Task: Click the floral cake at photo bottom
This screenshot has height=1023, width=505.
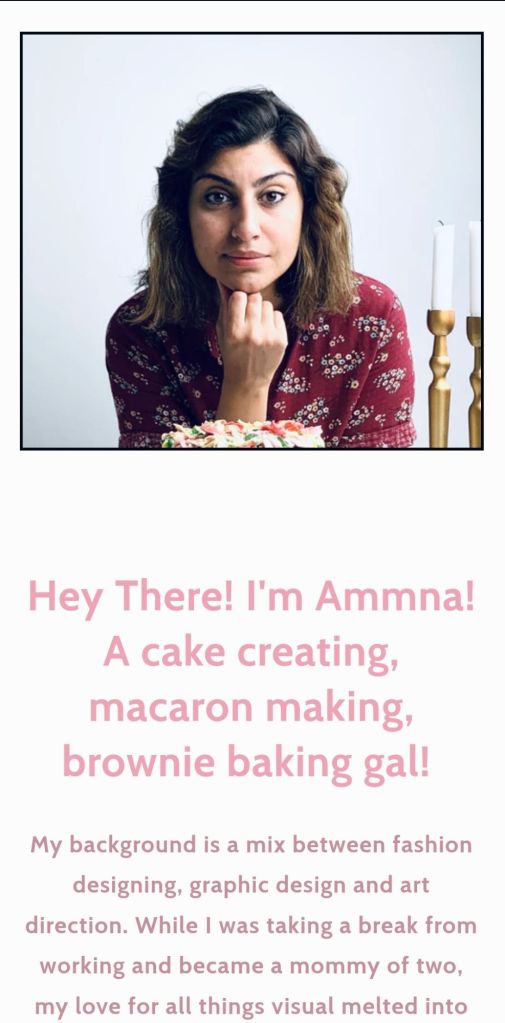Action: tap(243, 435)
